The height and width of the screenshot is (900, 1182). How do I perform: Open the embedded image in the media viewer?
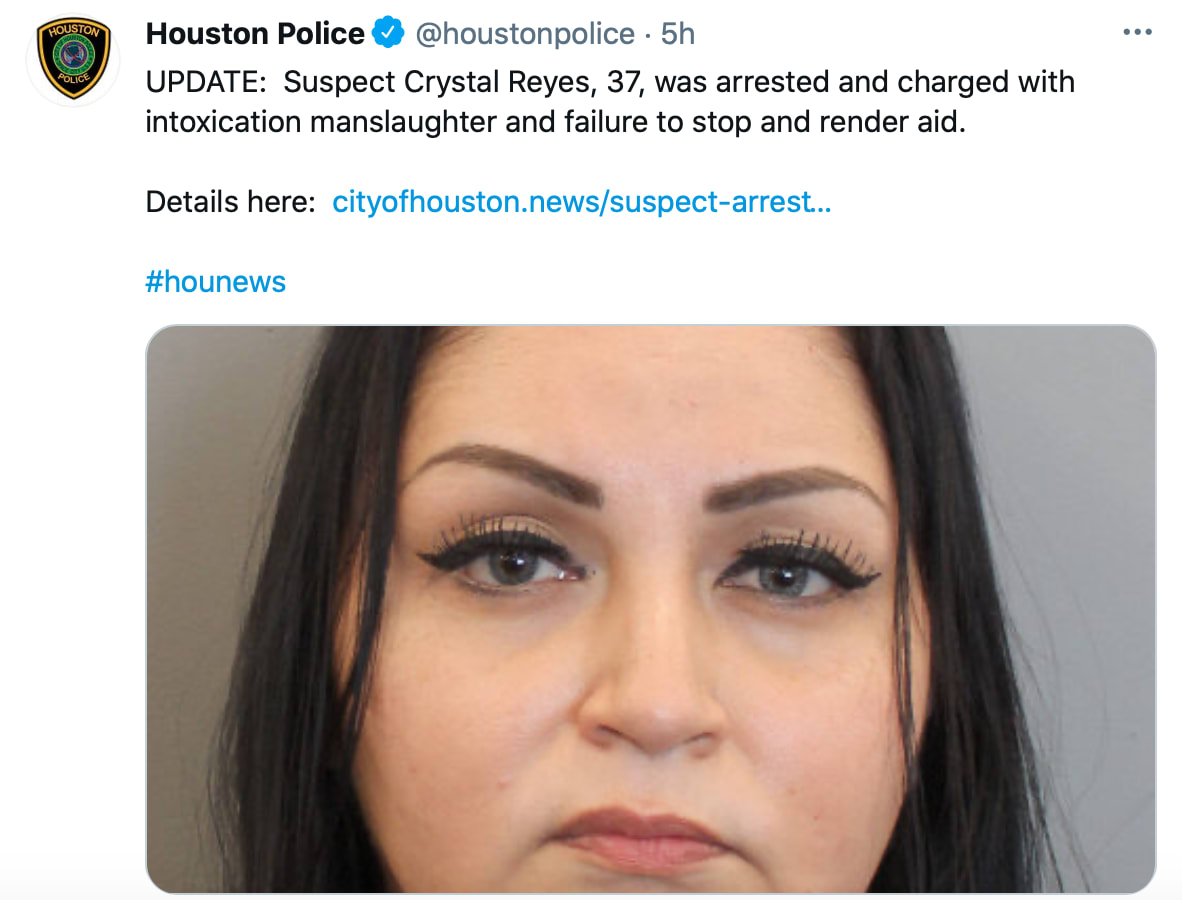pyautogui.click(x=651, y=609)
